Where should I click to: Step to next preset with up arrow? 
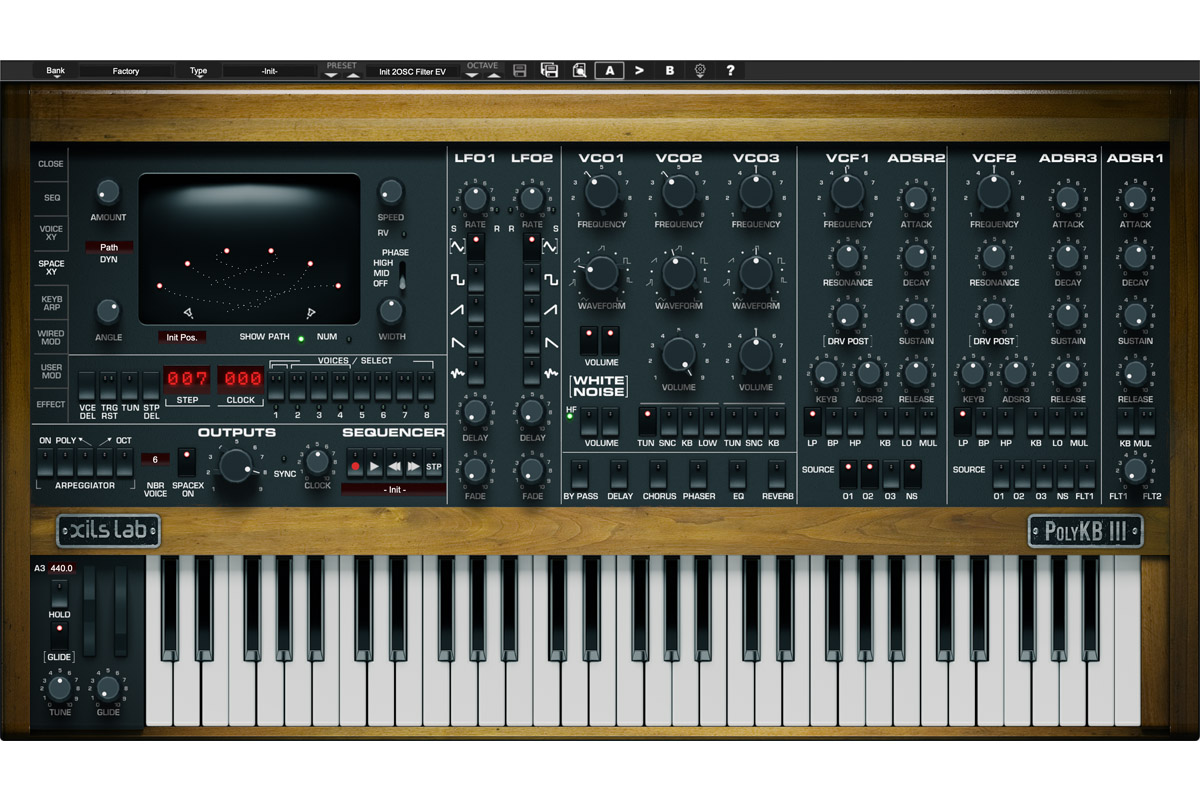351,75
